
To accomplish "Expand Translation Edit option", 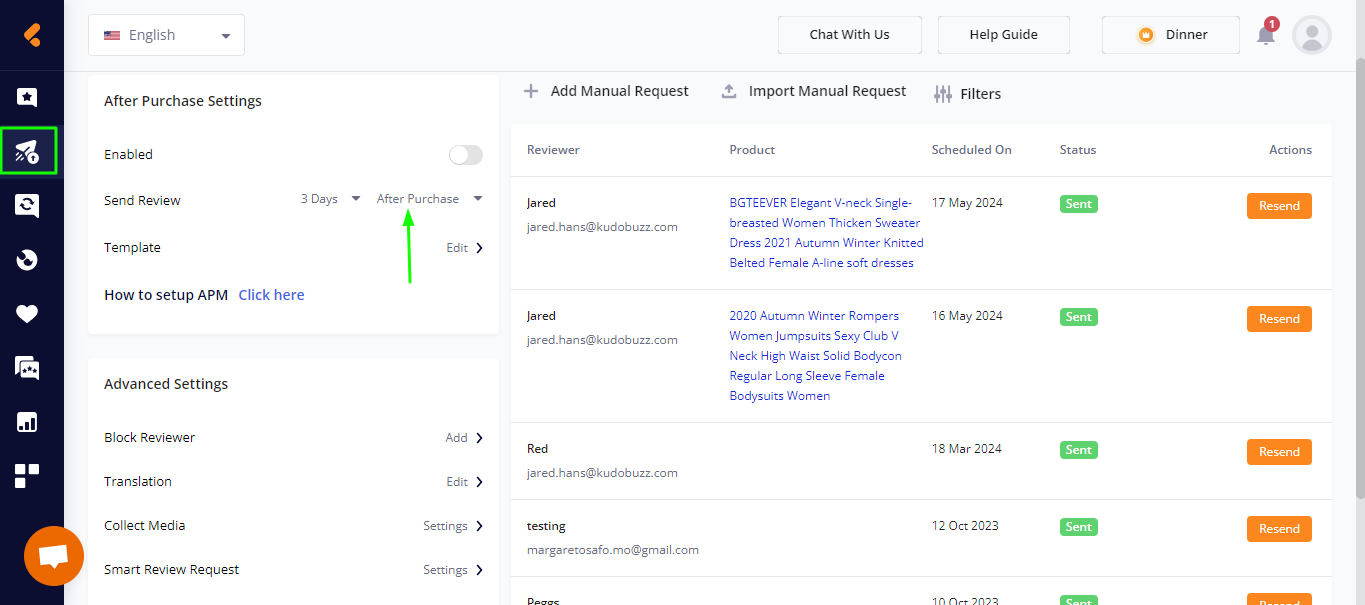I will point(466,482).
